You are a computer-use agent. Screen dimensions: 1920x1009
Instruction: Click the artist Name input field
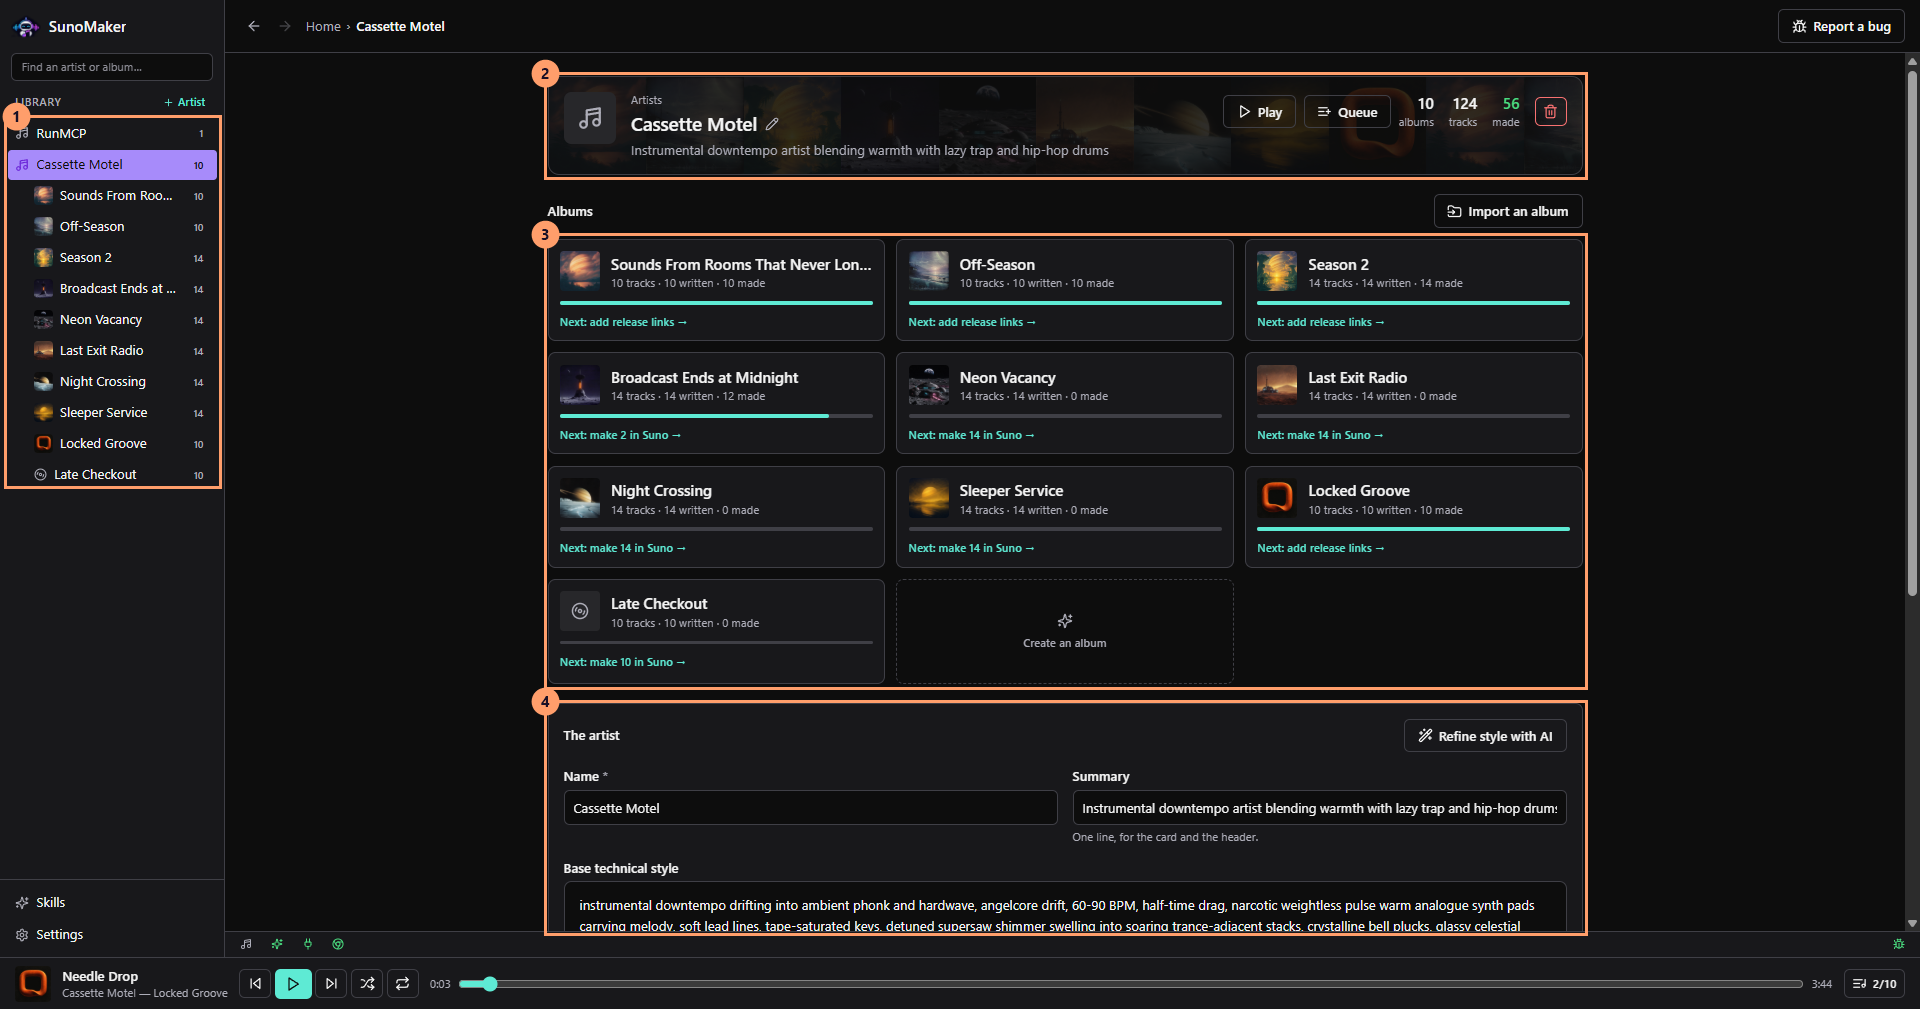[810, 808]
